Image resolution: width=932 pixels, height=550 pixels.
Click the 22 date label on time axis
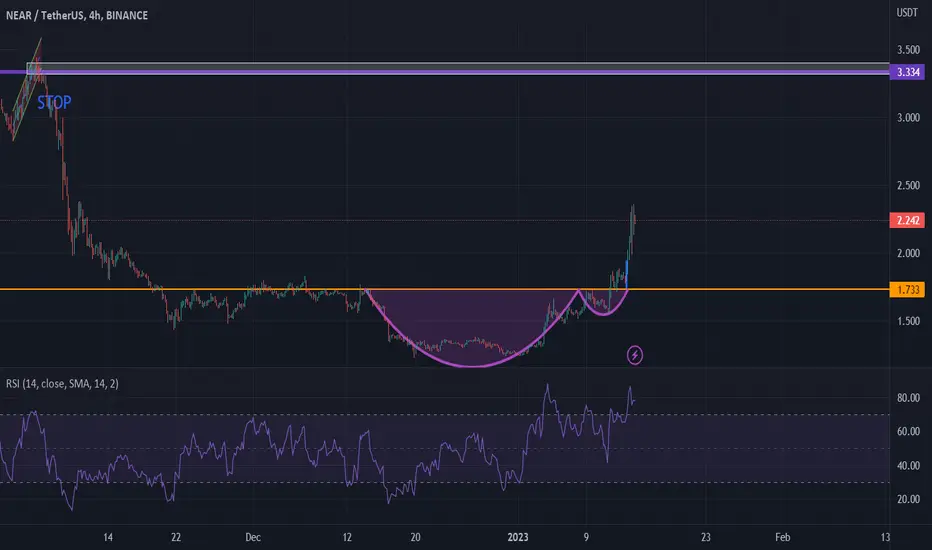(x=176, y=538)
